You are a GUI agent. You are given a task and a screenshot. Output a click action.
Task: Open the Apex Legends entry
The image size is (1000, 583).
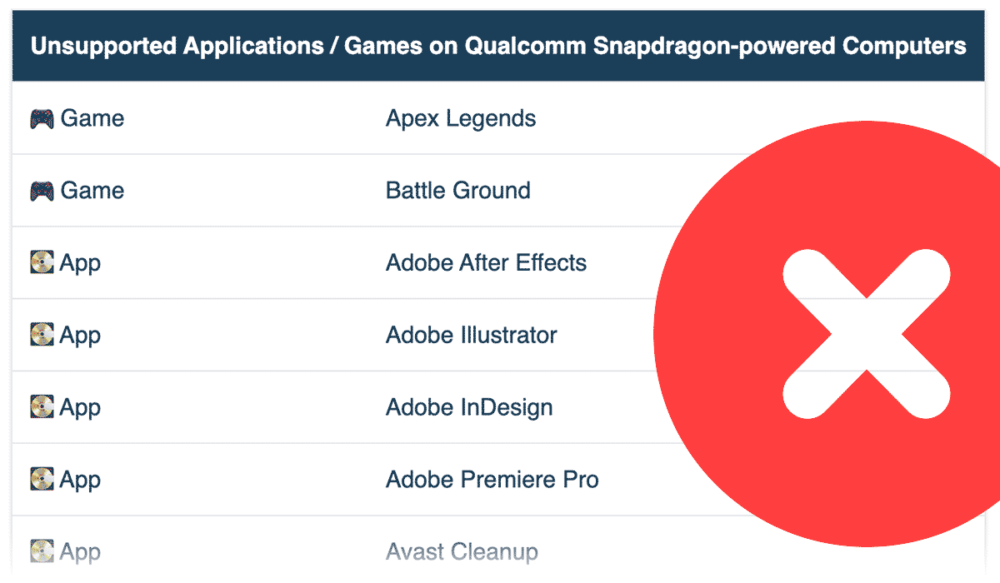point(460,117)
